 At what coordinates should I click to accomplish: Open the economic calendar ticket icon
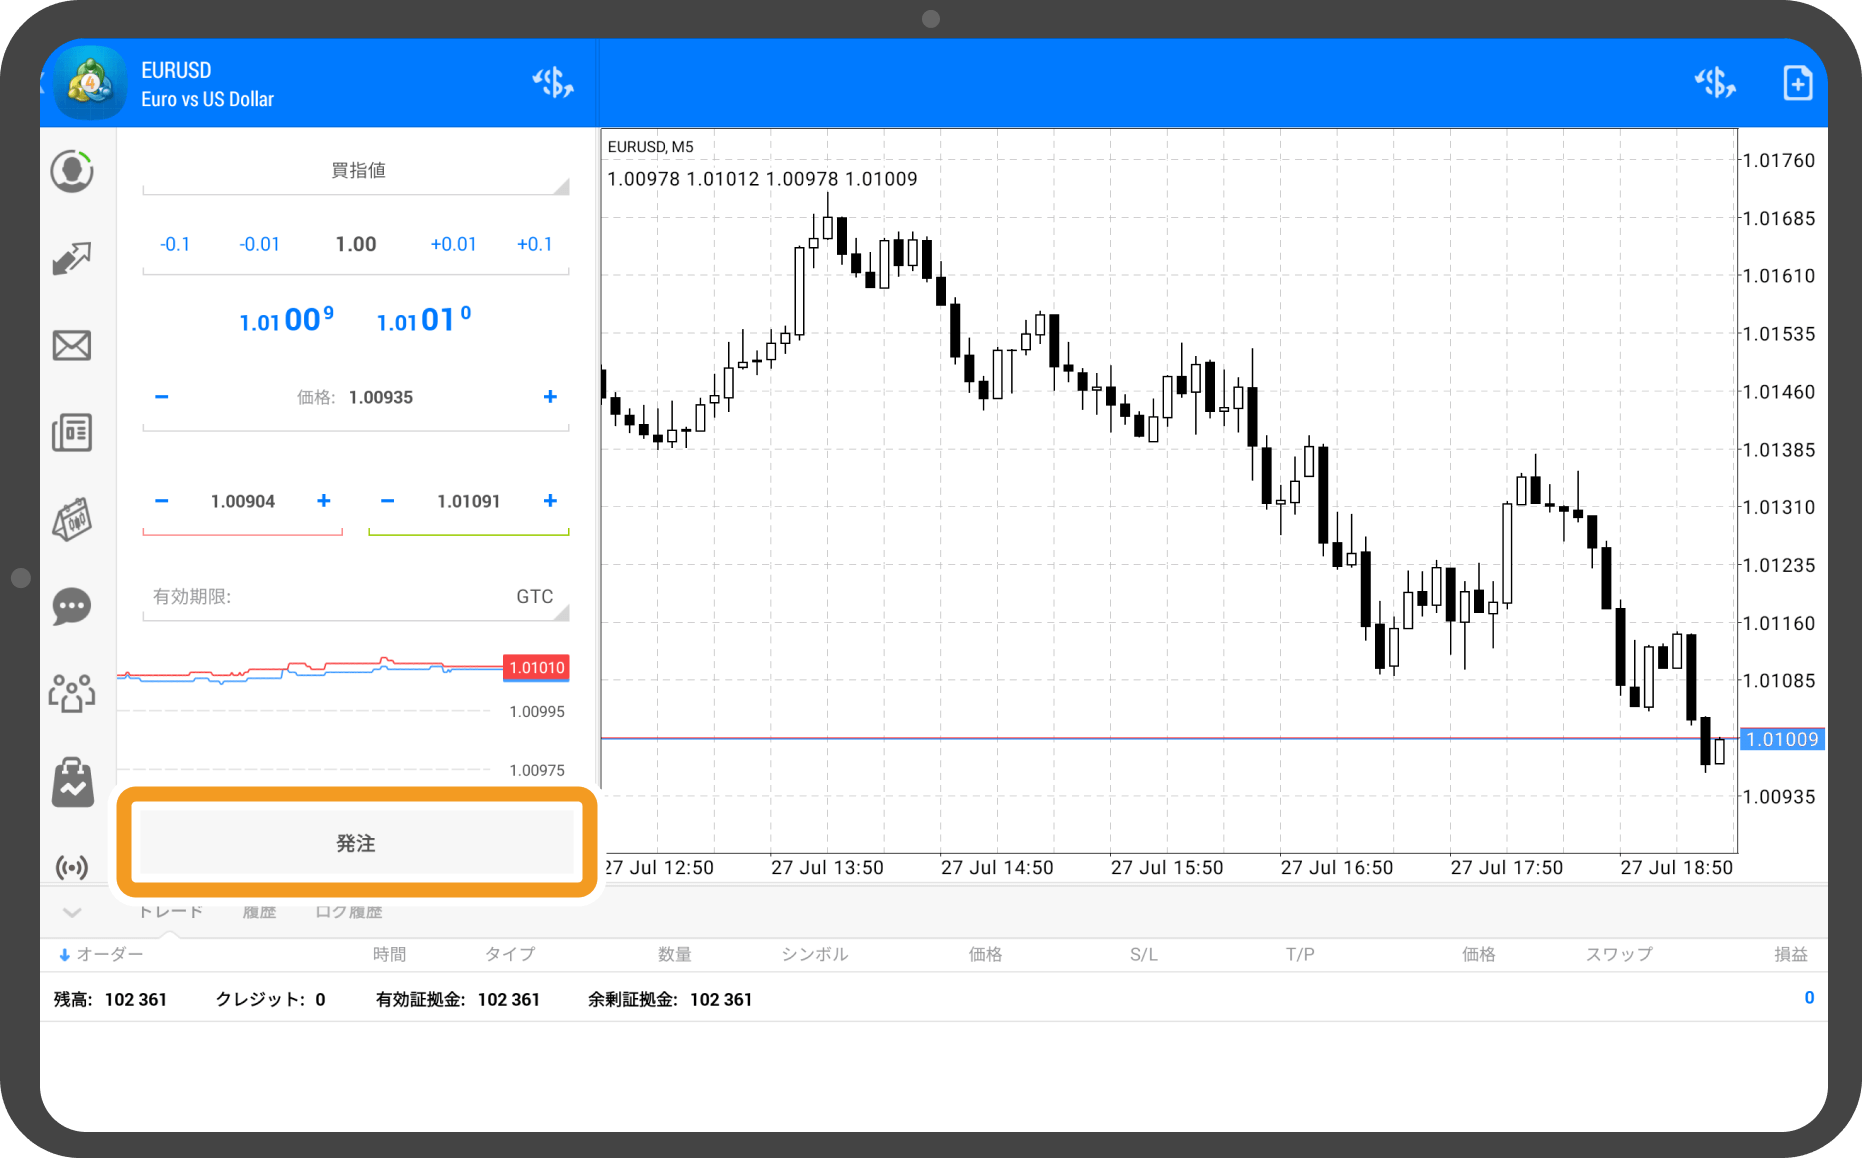point(72,520)
